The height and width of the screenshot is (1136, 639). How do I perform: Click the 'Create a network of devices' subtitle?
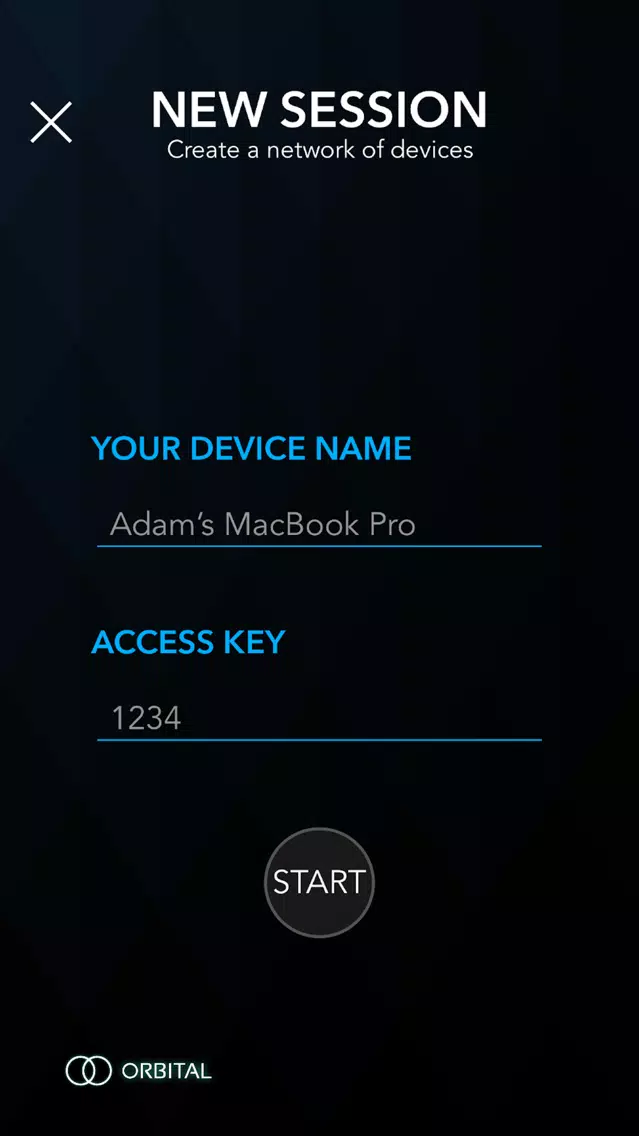click(320, 150)
